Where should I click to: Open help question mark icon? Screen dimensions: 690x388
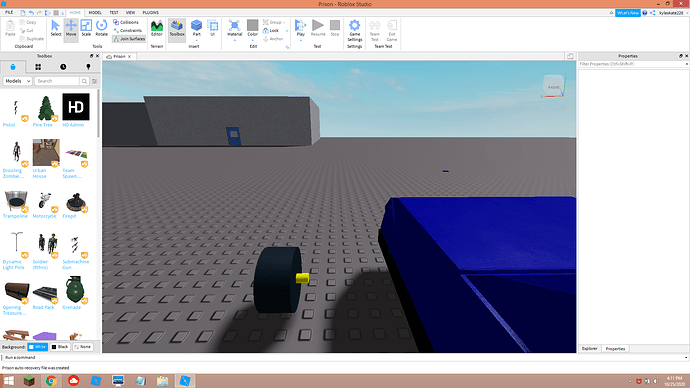pyautogui.click(x=645, y=13)
